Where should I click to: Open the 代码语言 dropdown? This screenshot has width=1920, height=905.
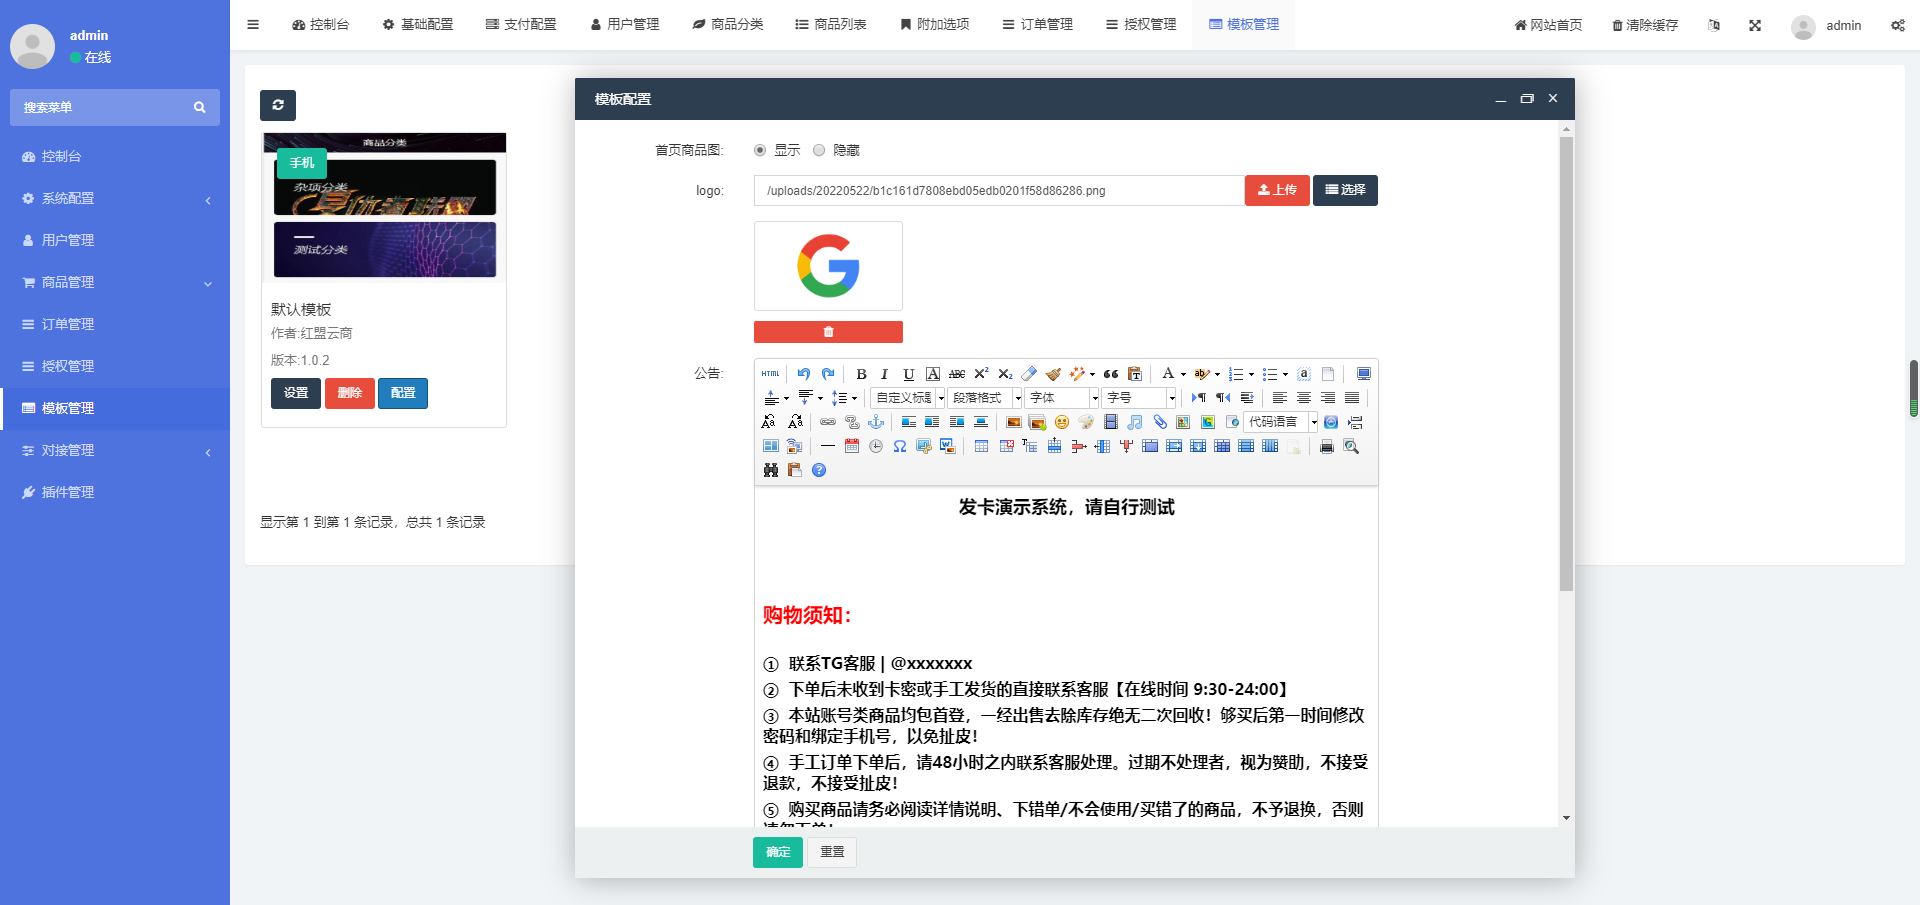coord(1281,422)
